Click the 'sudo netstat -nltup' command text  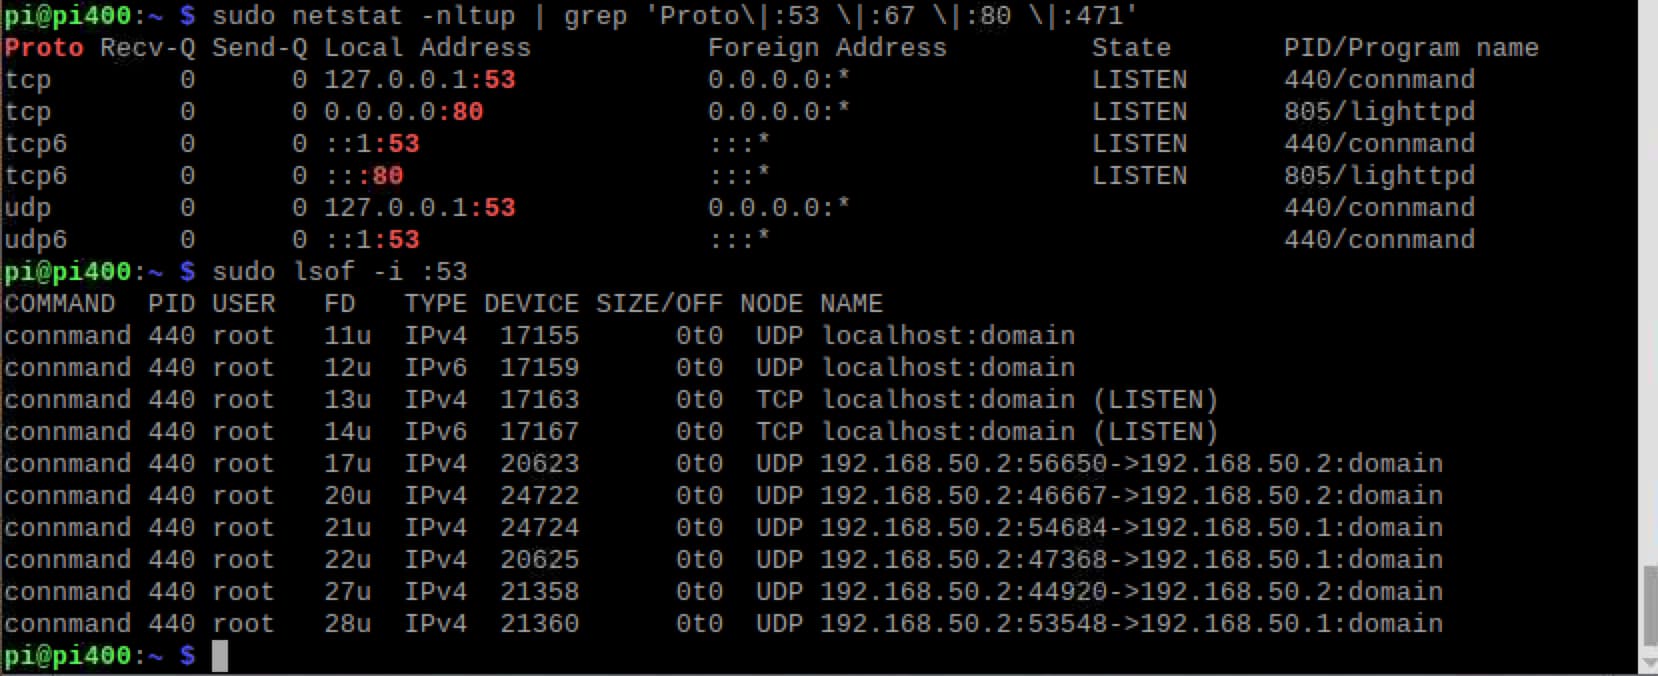pyautogui.click(x=364, y=16)
